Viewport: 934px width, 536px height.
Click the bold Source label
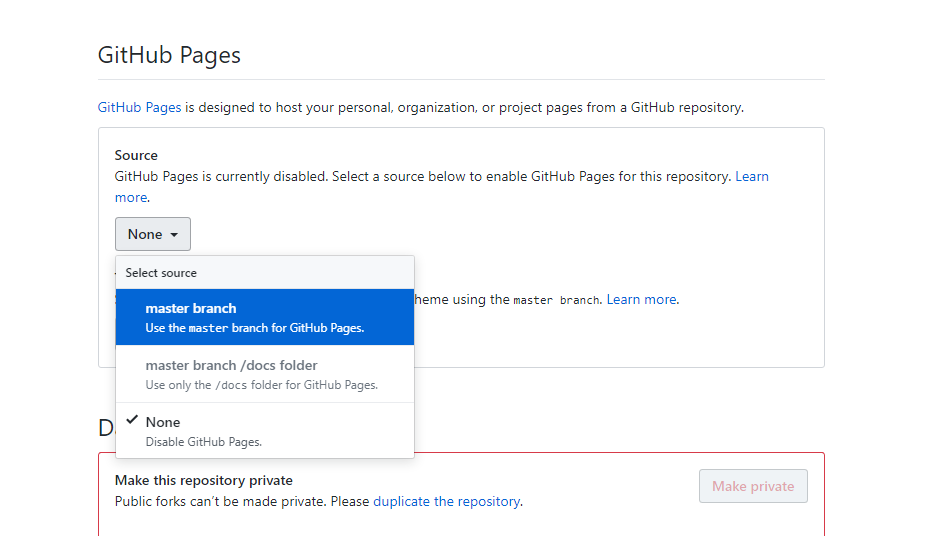[x=136, y=155]
